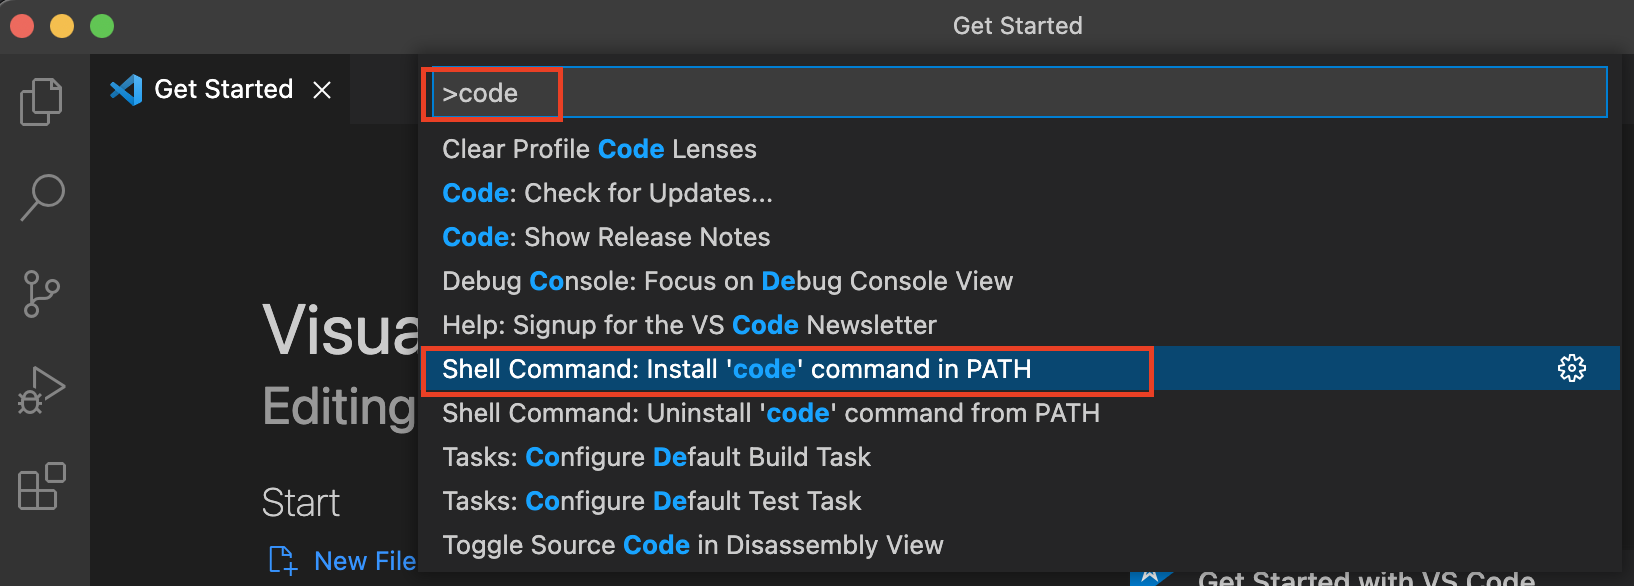The image size is (1634, 586).
Task: Run Code: Check for Updates command
Action: [x=607, y=193]
